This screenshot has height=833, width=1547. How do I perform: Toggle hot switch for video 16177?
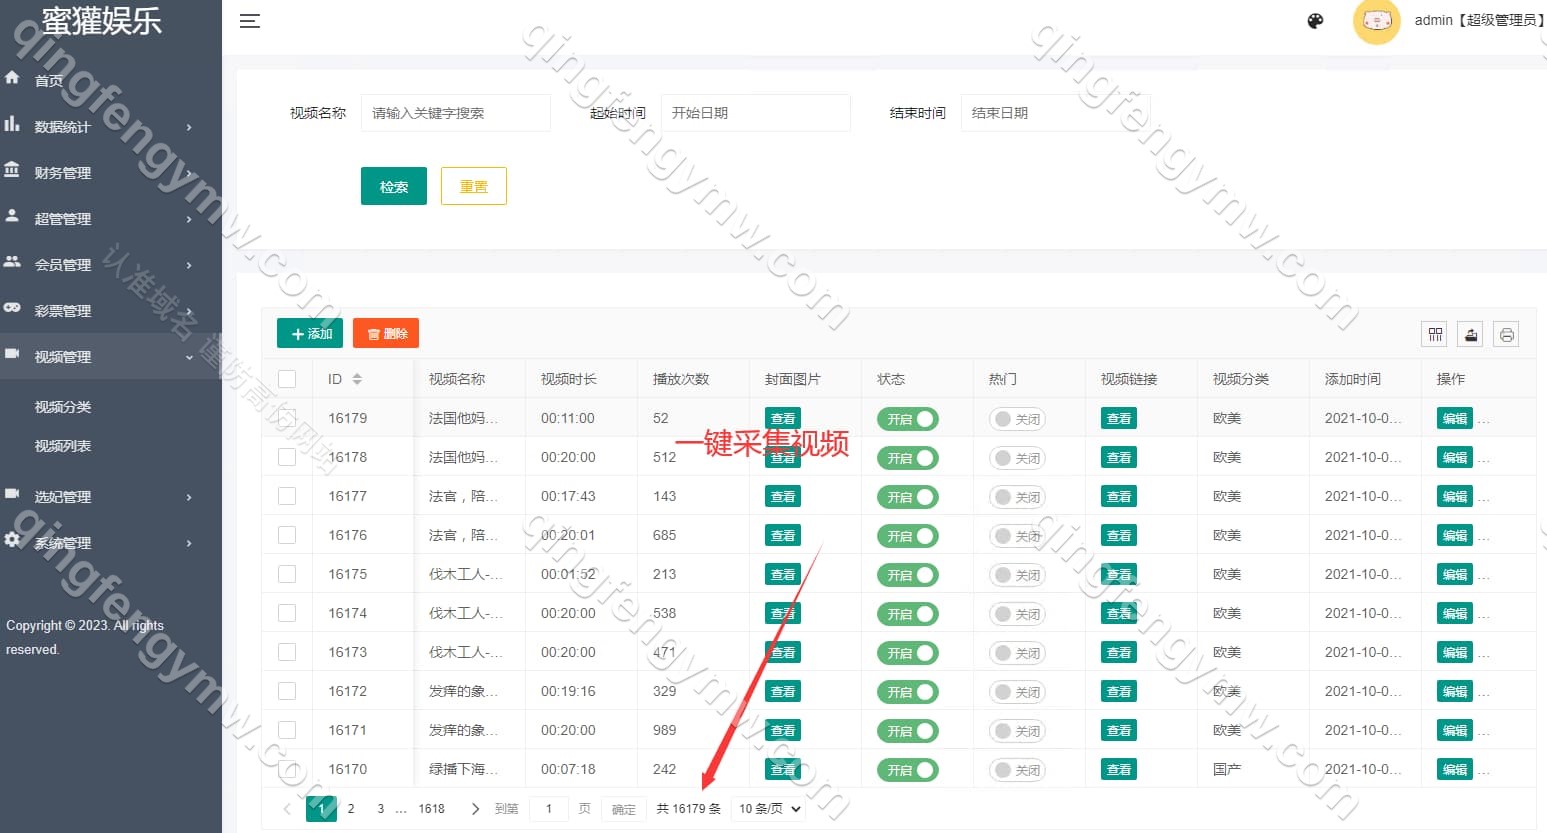click(1017, 497)
